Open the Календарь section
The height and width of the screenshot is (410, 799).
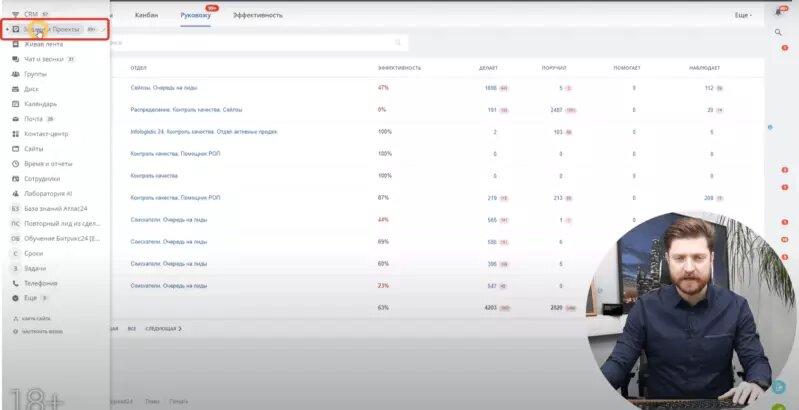click(40, 104)
